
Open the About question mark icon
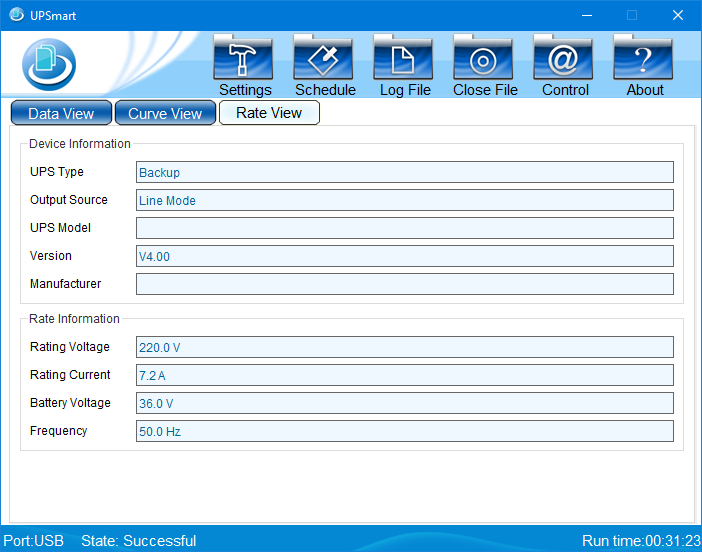(x=643, y=57)
